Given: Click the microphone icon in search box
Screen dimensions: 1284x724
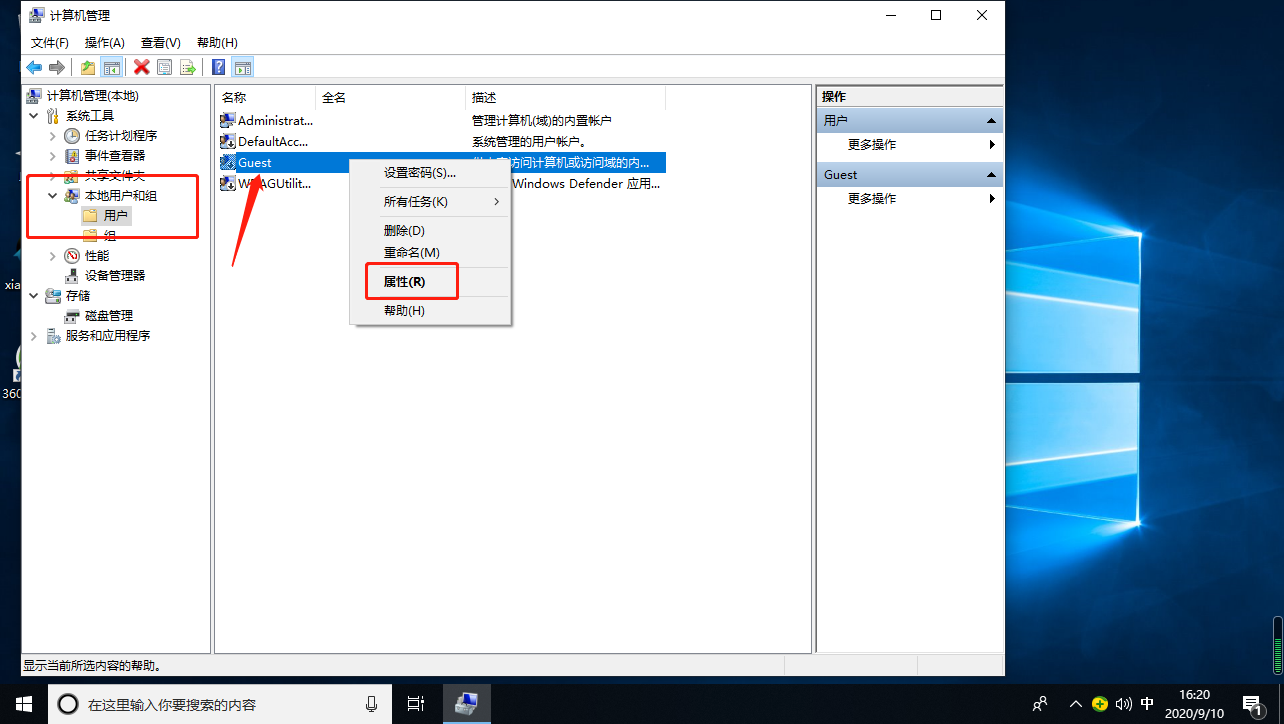Looking at the screenshot, I should (372, 704).
